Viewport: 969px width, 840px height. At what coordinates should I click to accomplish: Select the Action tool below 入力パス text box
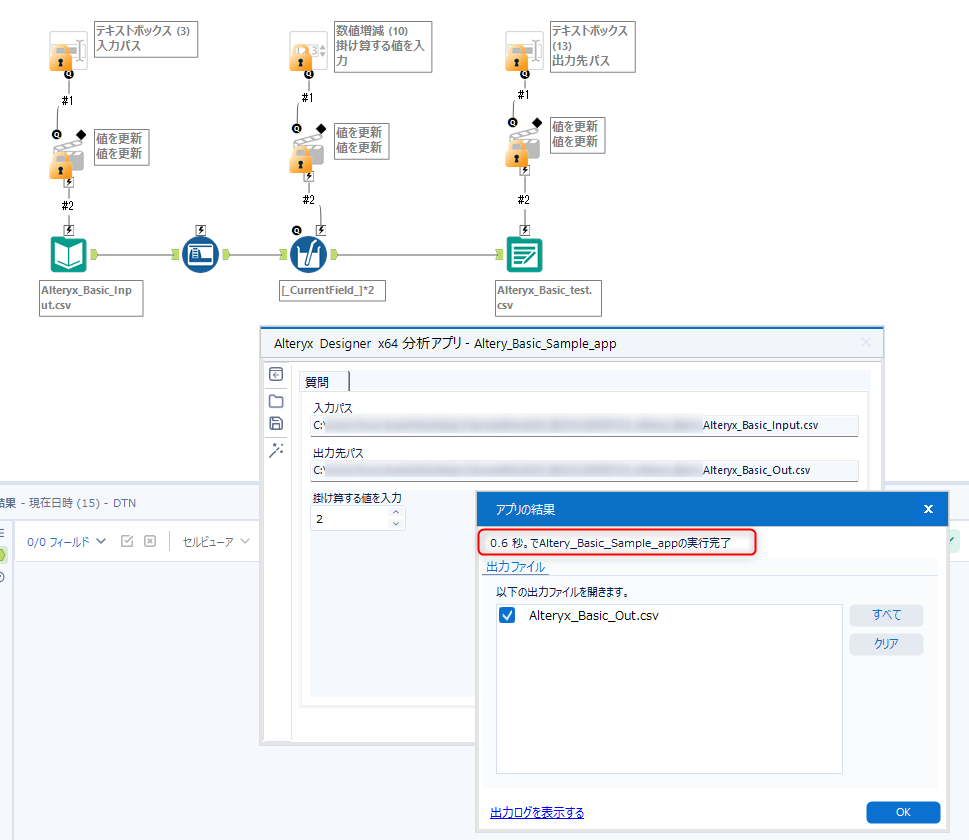pyautogui.click(x=67, y=159)
